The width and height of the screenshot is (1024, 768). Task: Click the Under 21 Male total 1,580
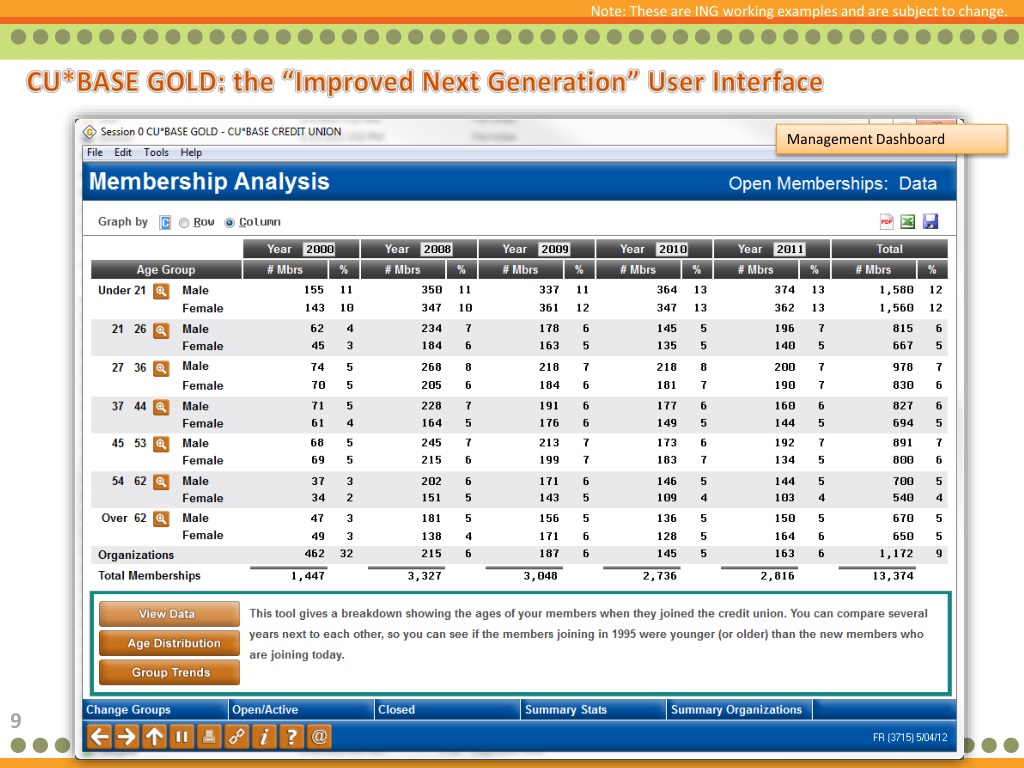click(x=896, y=290)
